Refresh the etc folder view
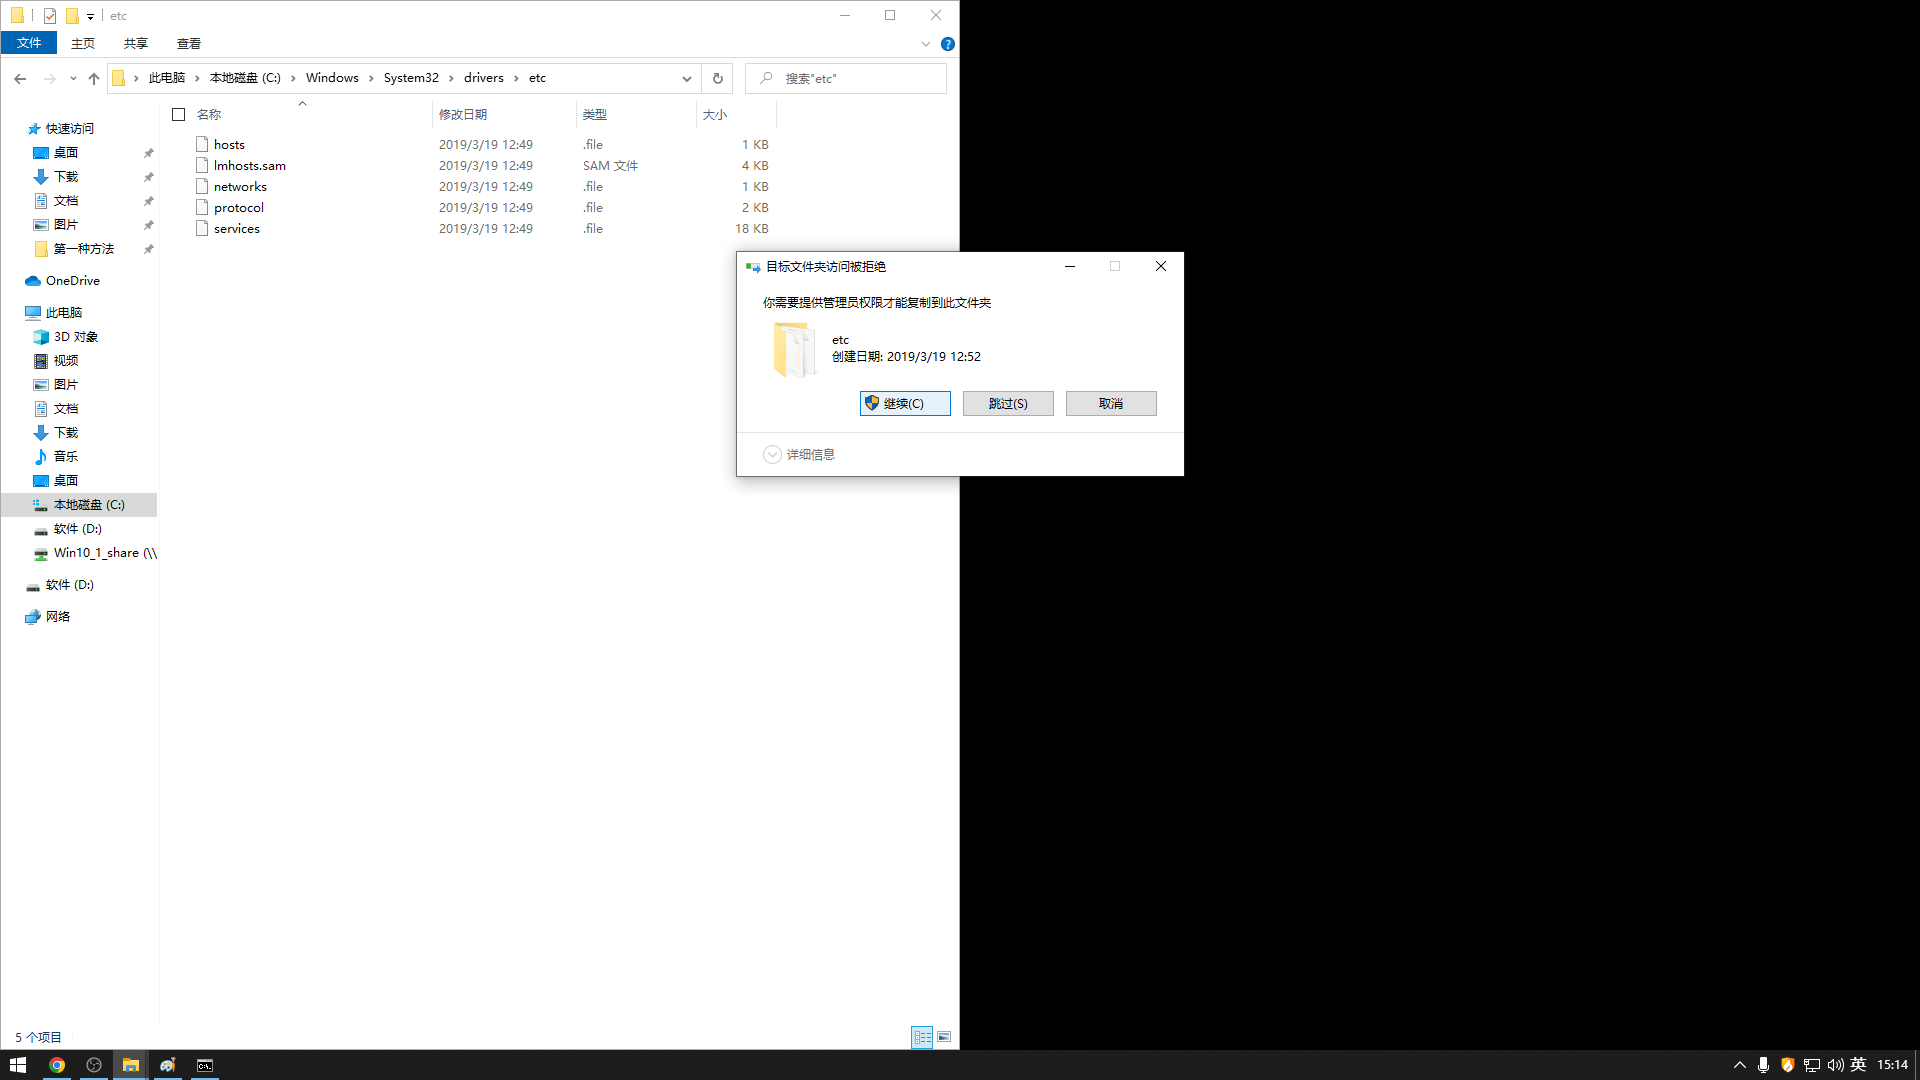 pos(717,78)
